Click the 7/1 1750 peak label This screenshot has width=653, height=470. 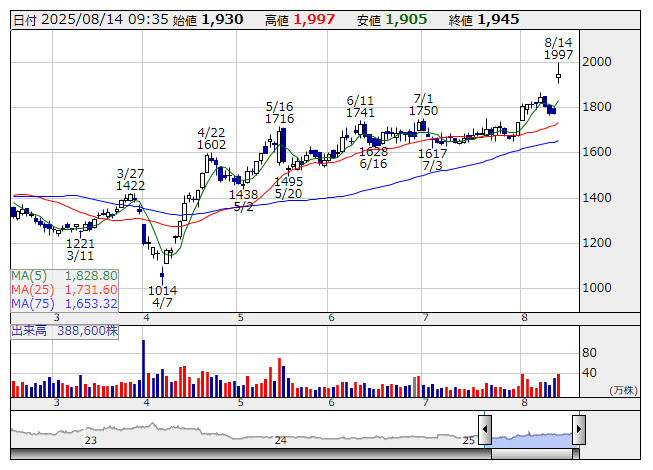[x=423, y=104]
